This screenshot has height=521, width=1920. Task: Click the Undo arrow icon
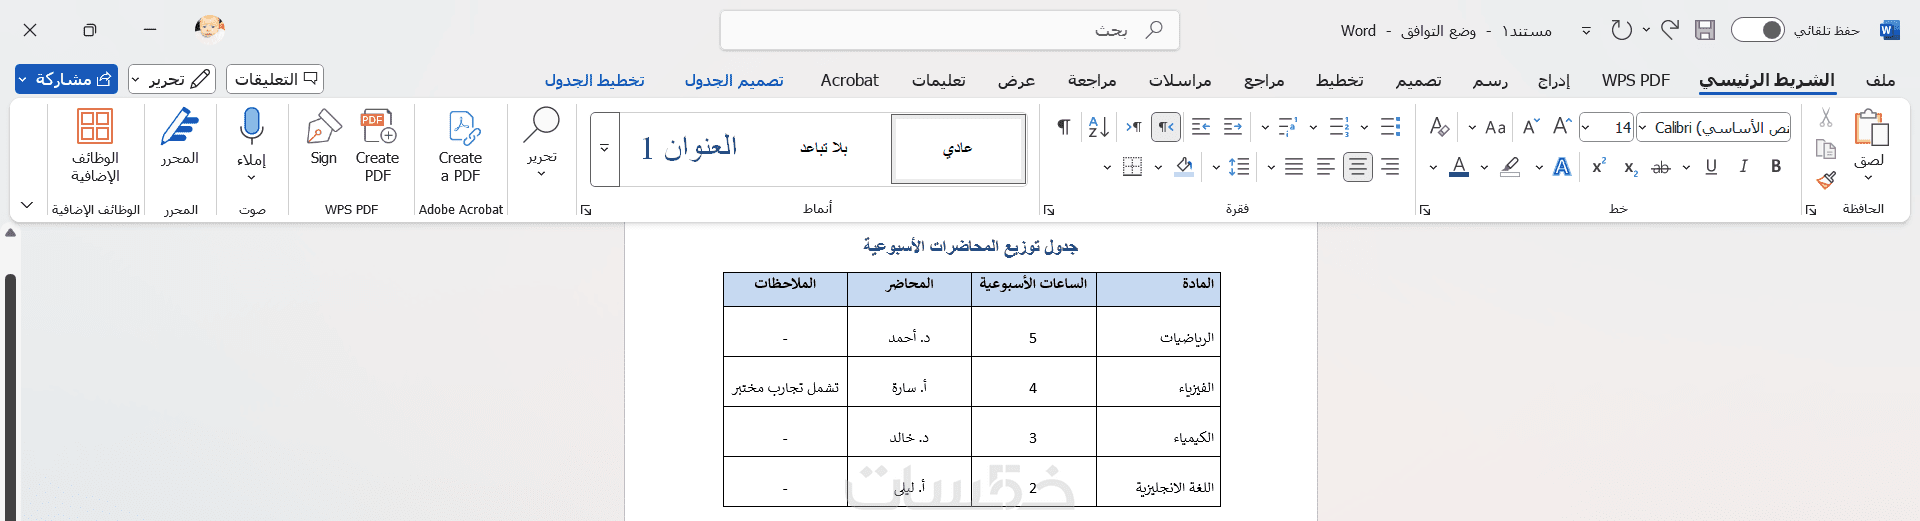(1670, 30)
